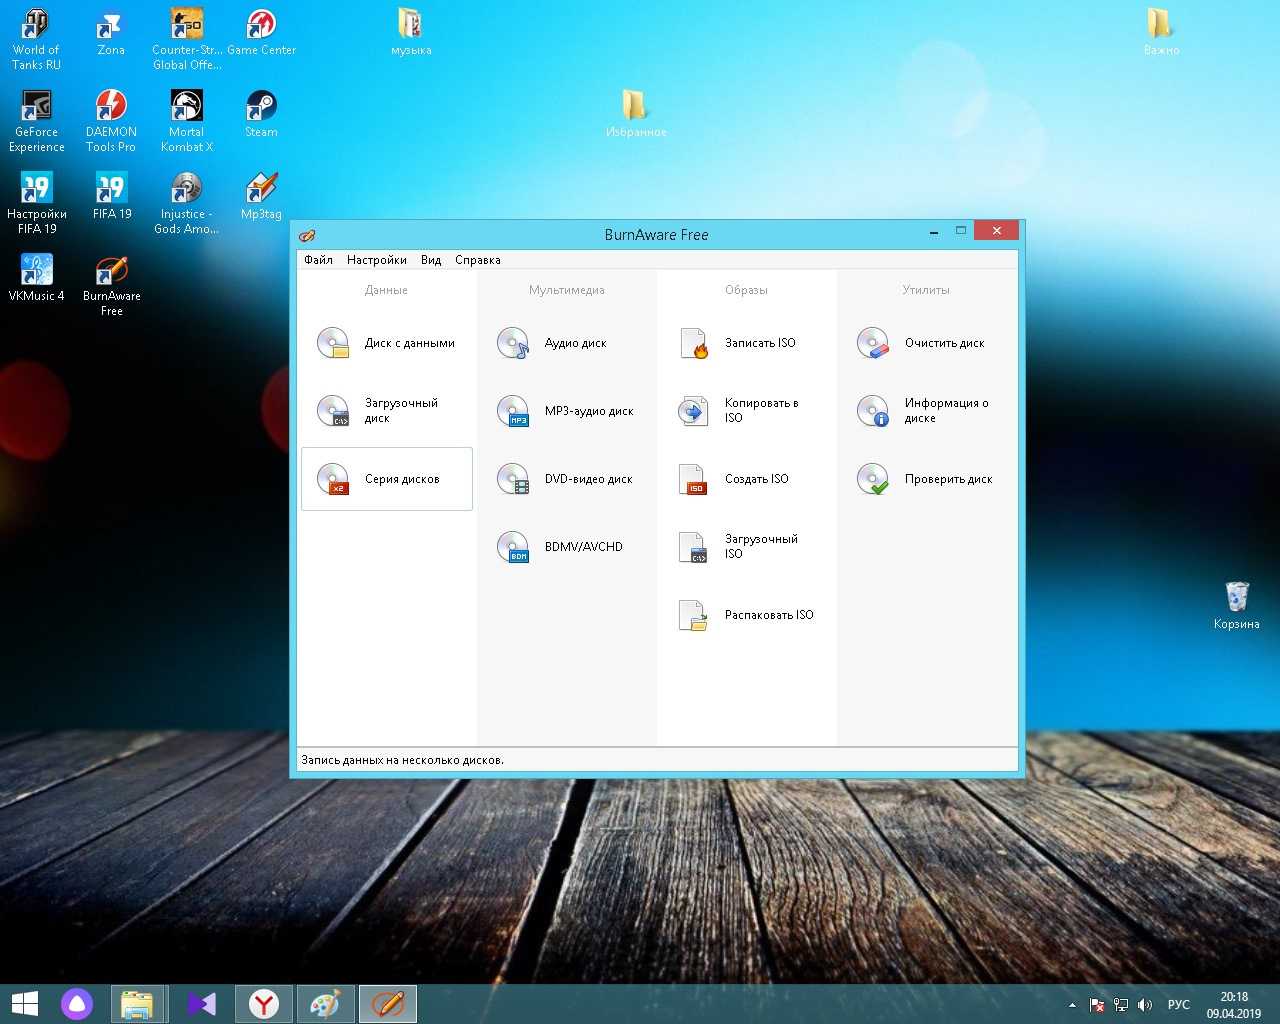Select the Mortal Kombat X shortcut

187,122
